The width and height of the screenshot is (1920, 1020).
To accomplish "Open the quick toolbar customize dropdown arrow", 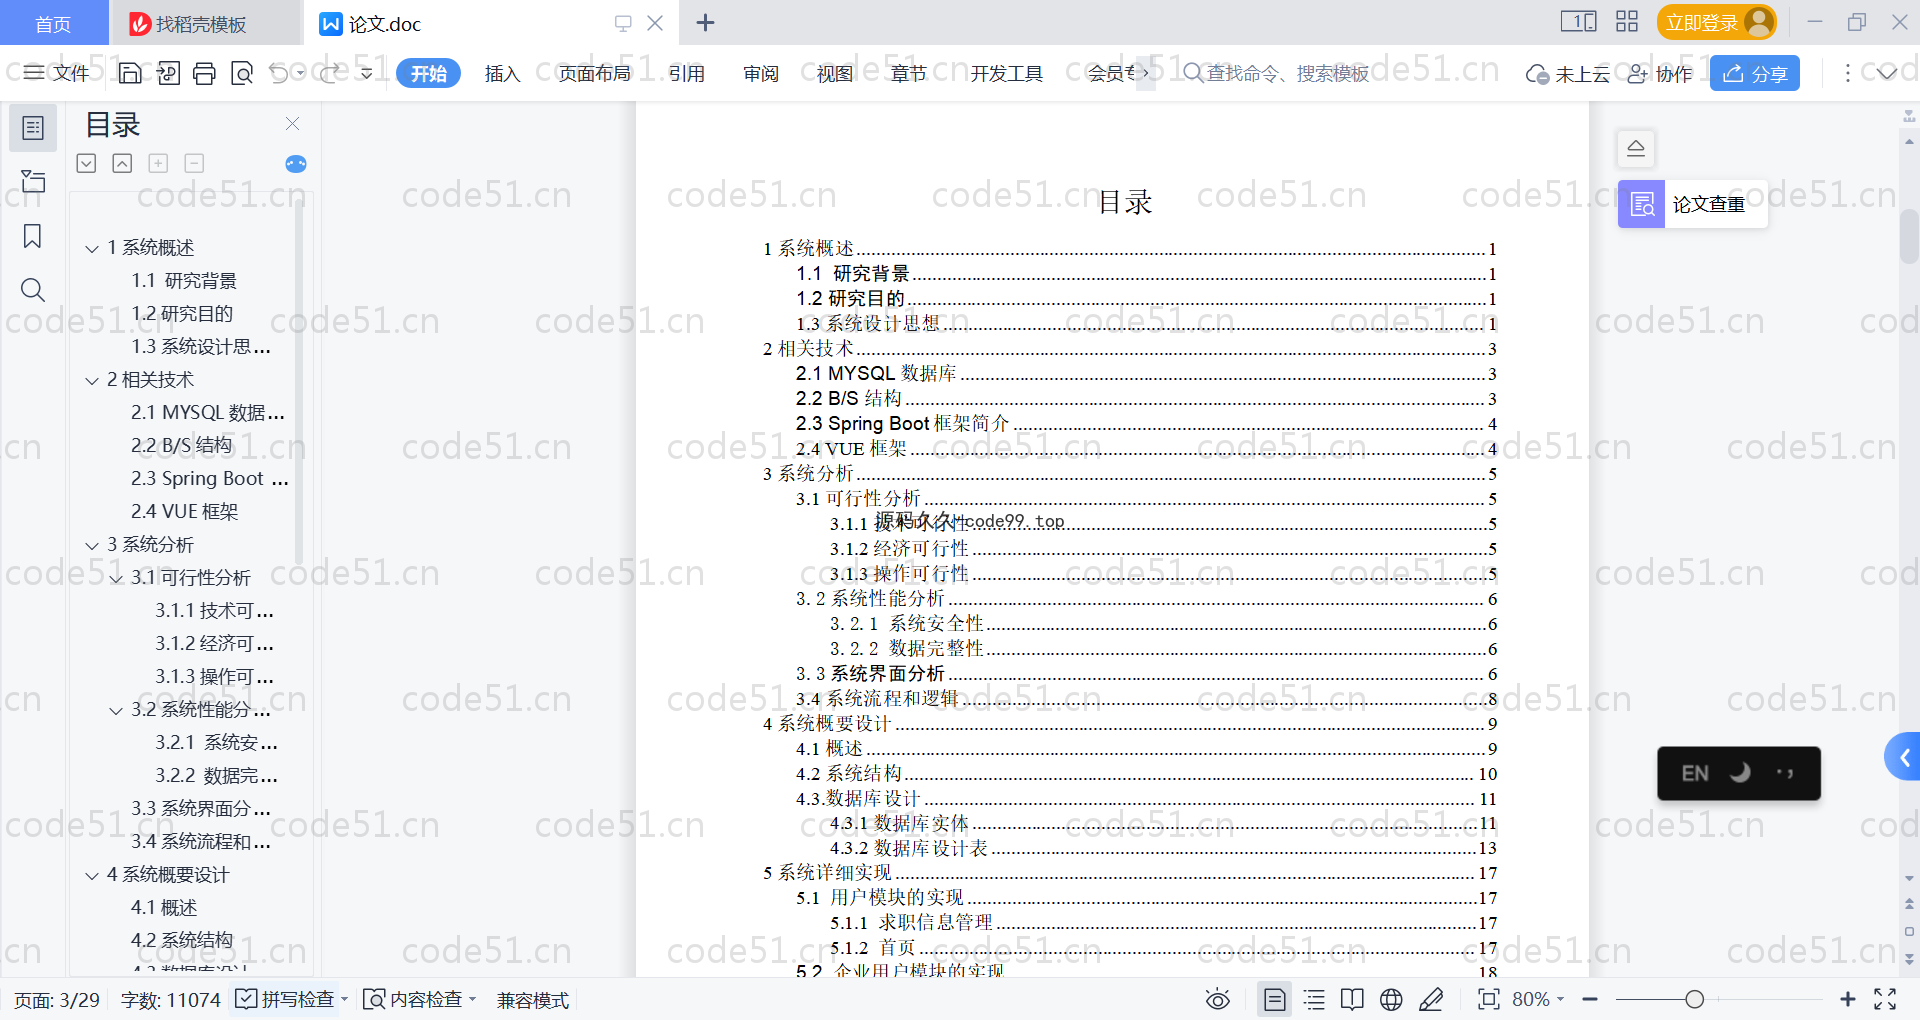I will (x=366, y=73).
